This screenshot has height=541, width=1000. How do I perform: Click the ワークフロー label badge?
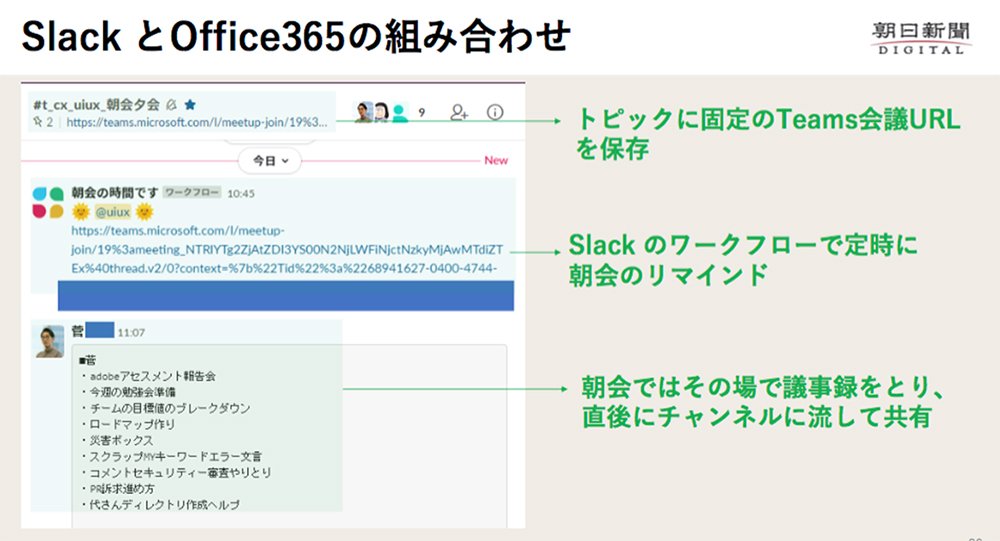coord(192,192)
